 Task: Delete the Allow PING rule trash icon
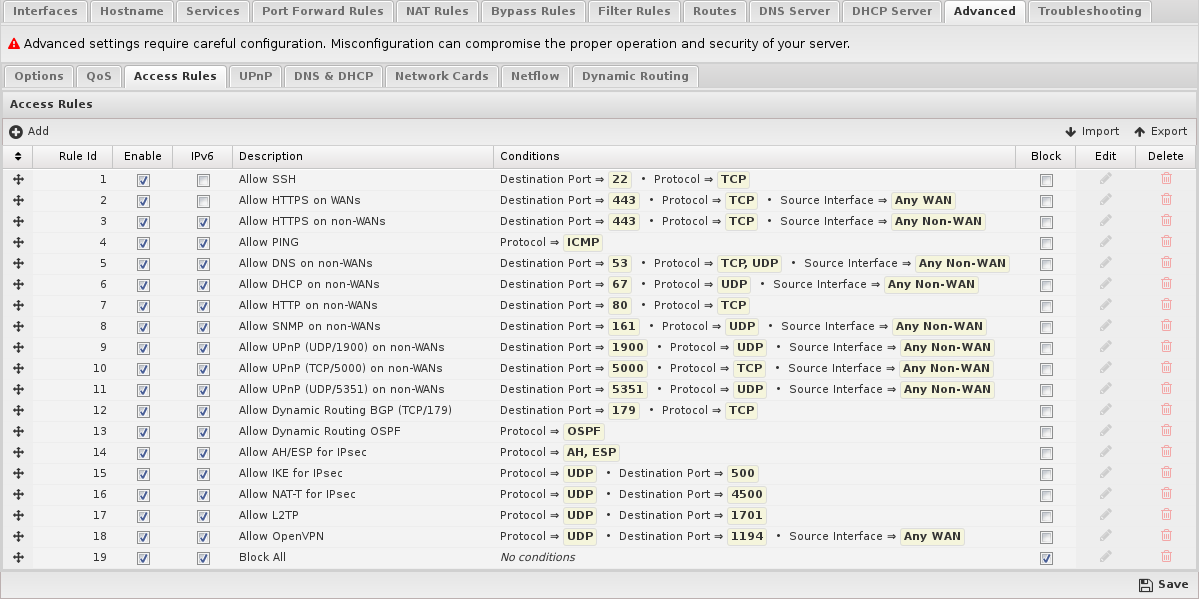pos(1166,243)
